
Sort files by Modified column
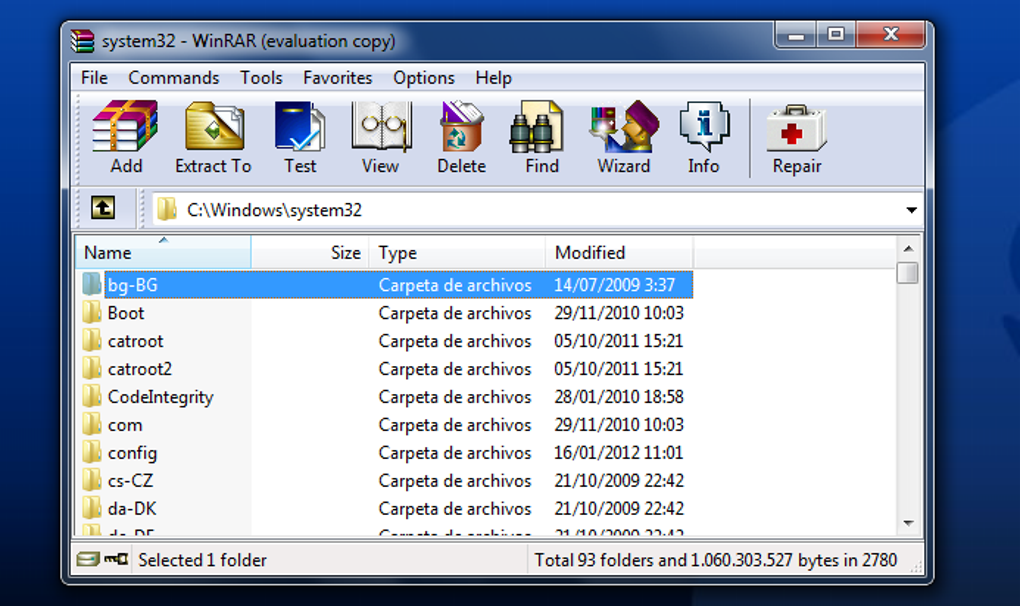[590, 253]
